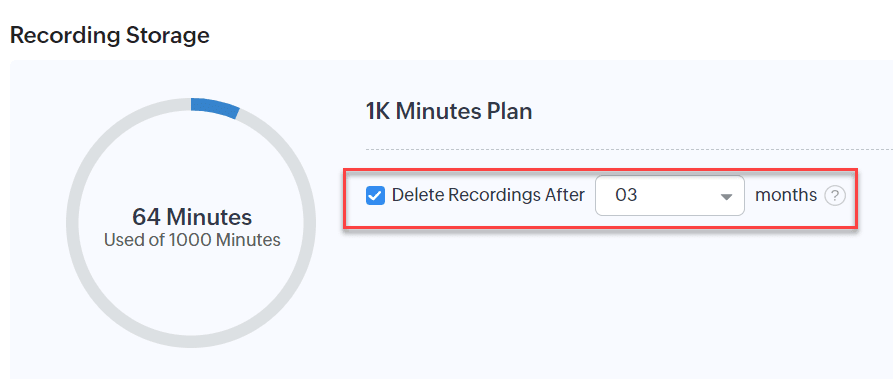Click the "1K Minutes Plan" heading
893x379 pixels.
[449, 112]
